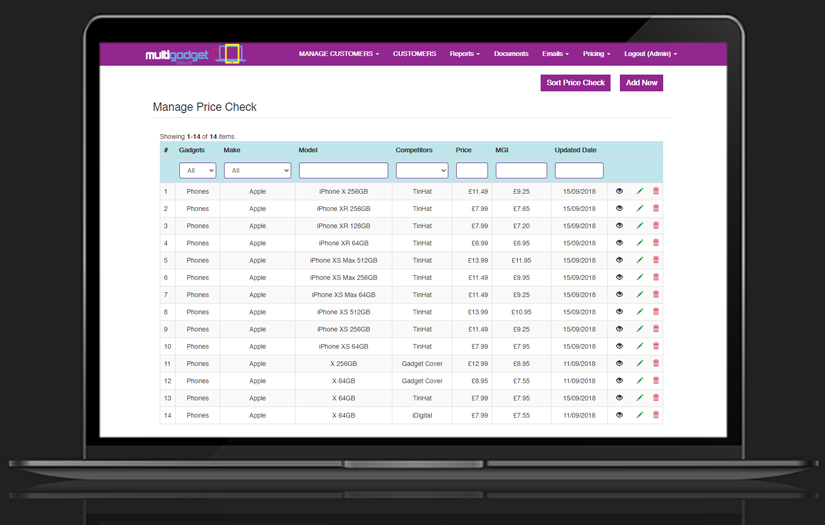Open the Documents page

point(511,54)
